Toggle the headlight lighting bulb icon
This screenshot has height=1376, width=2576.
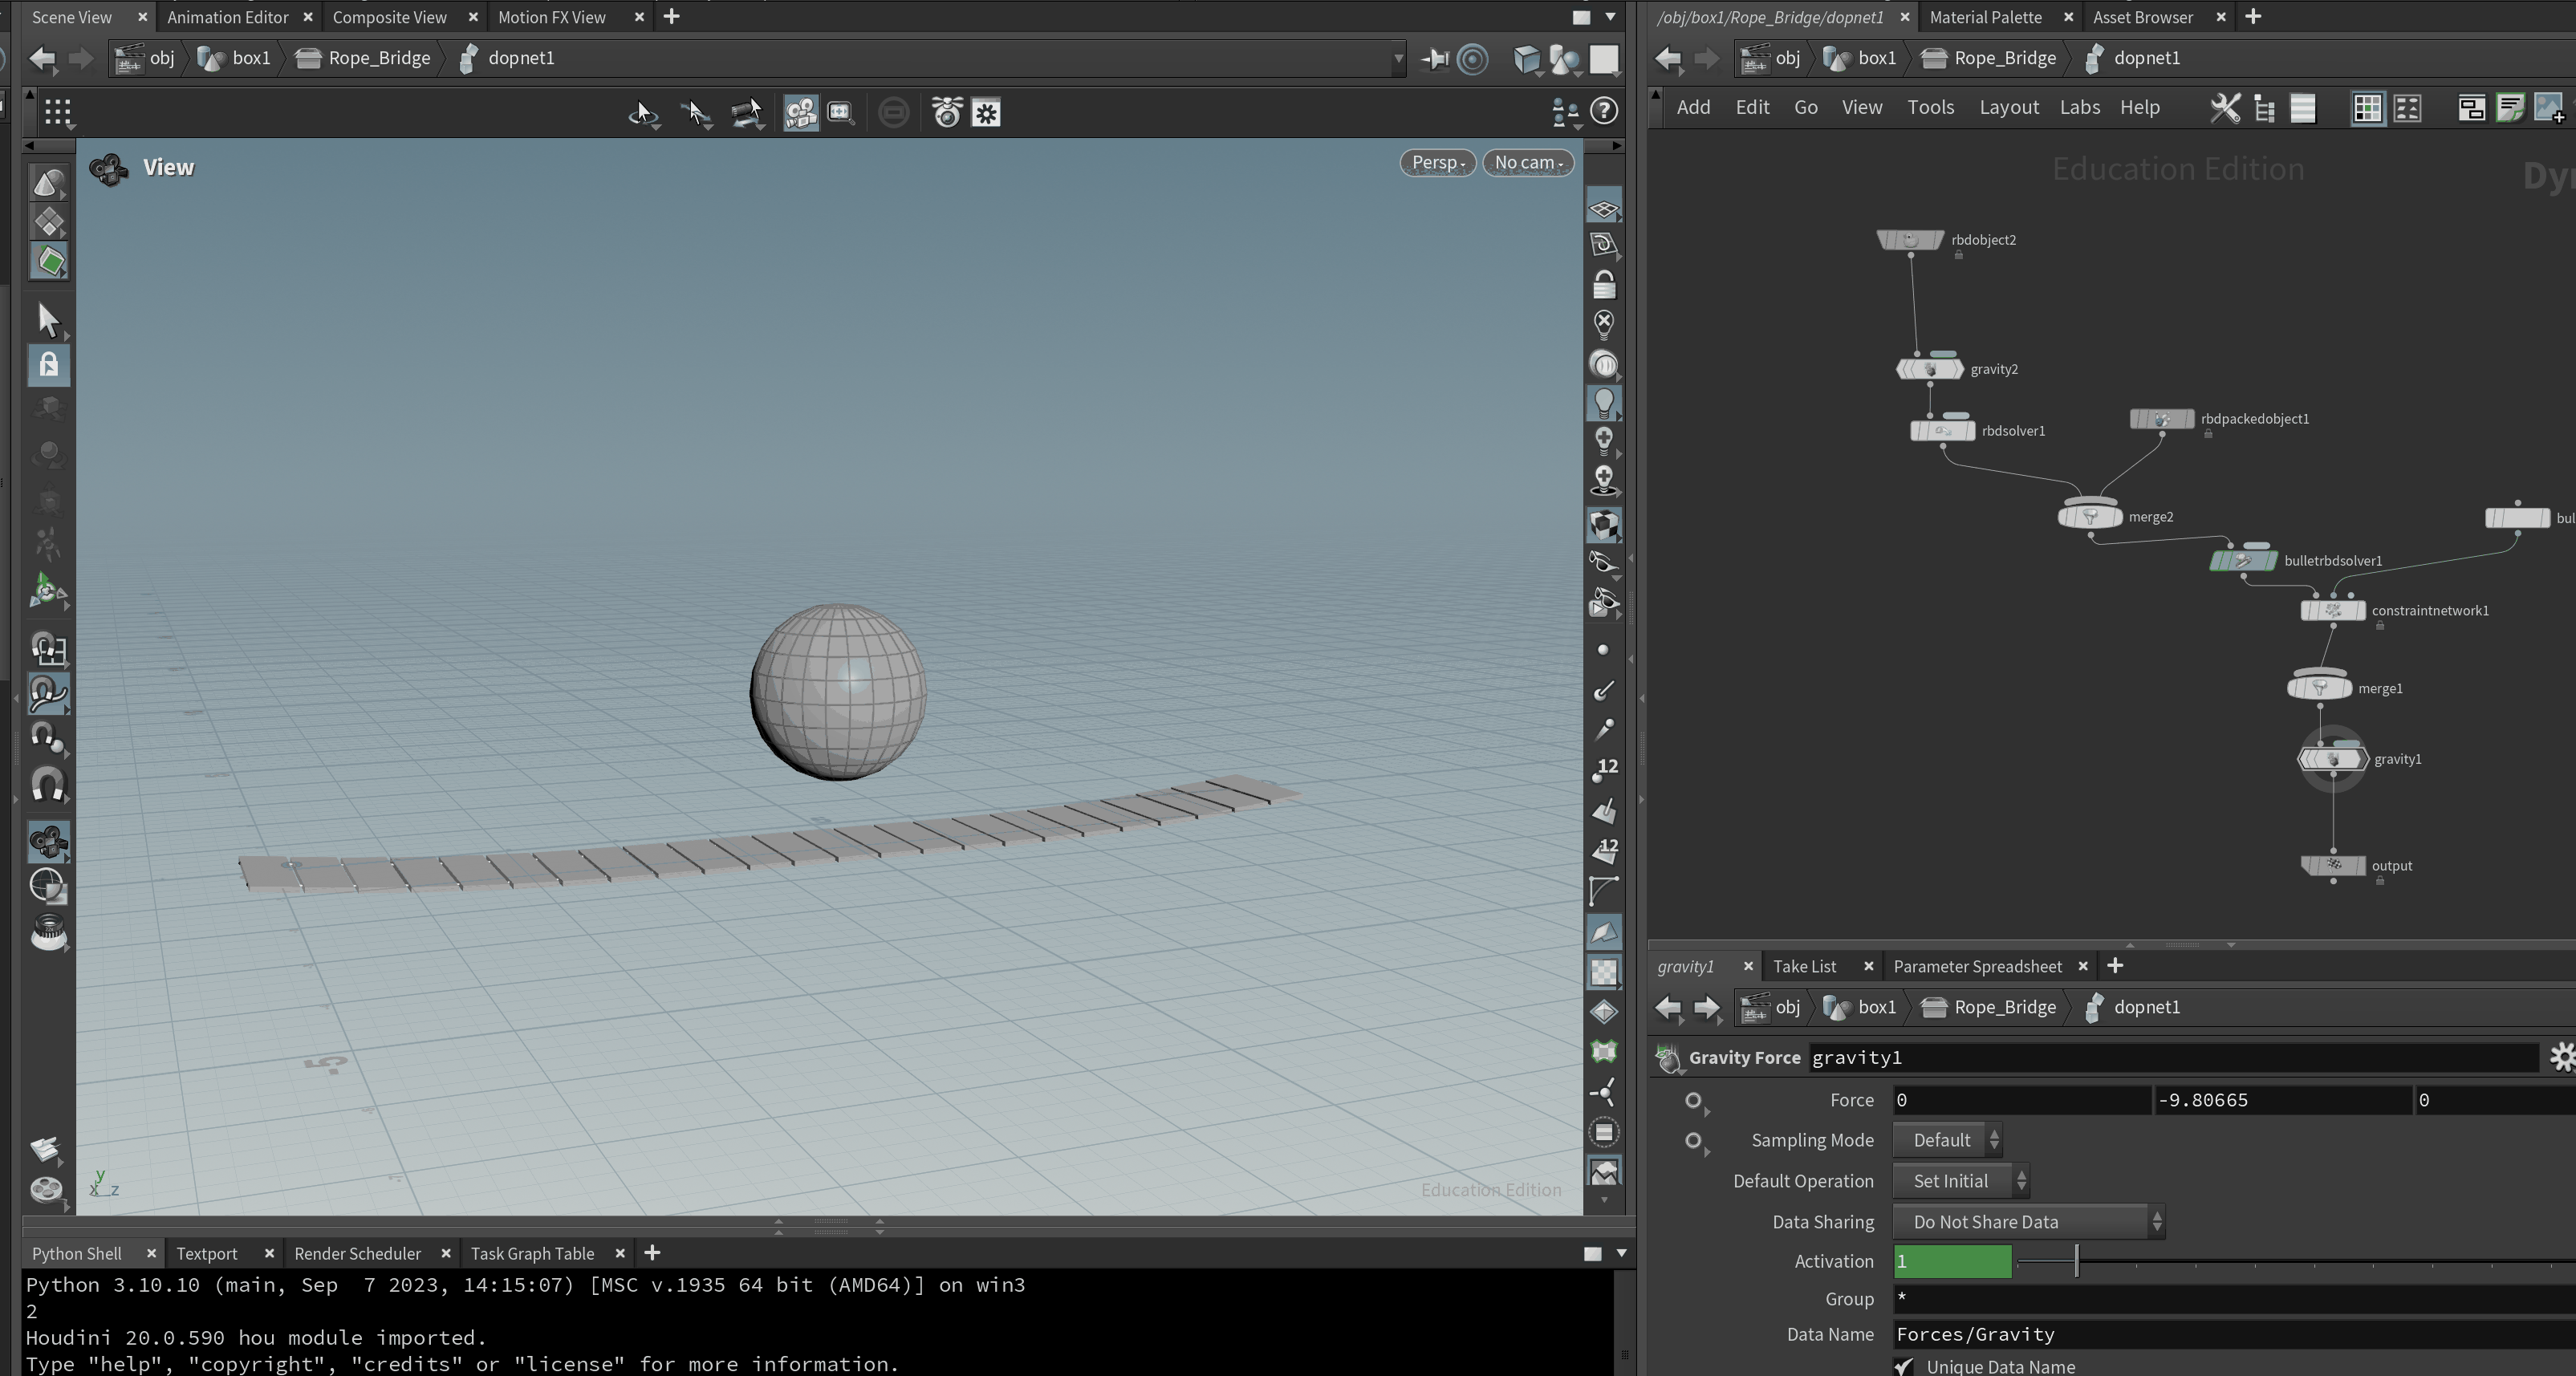(x=1604, y=402)
